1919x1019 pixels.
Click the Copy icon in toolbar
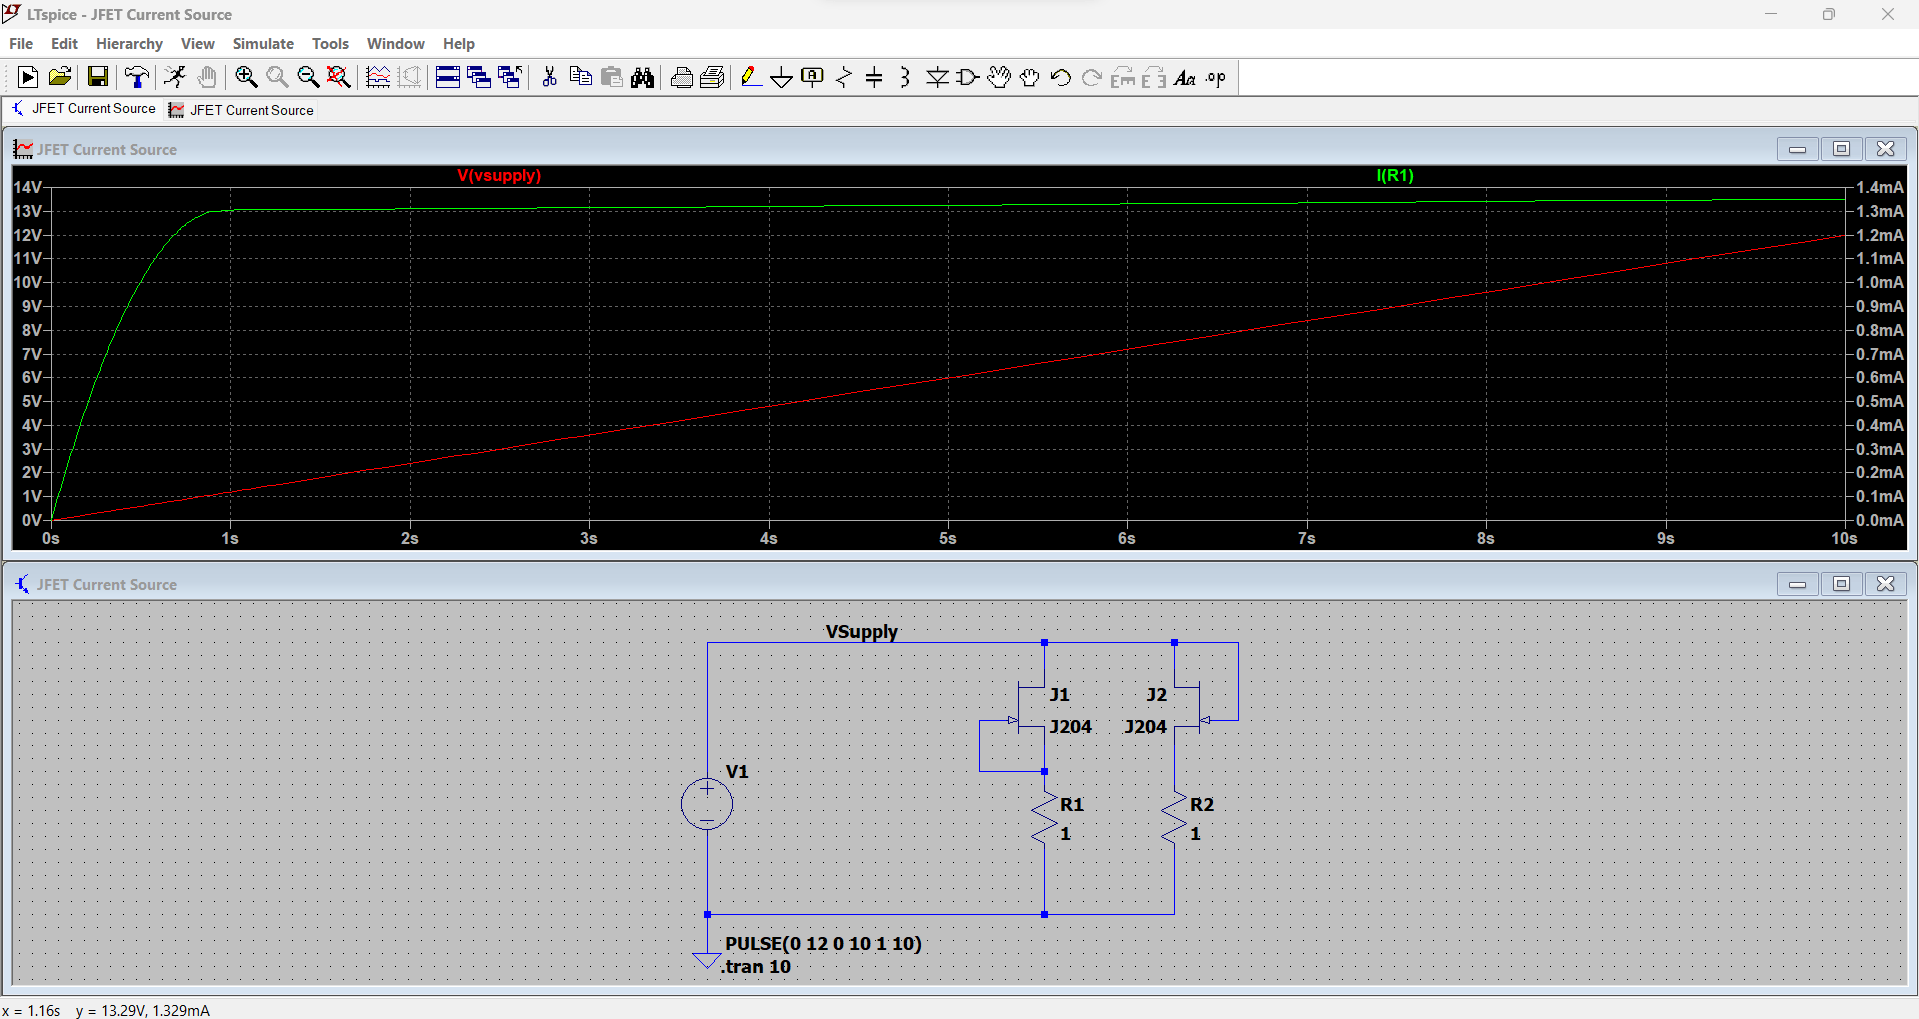coord(580,77)
